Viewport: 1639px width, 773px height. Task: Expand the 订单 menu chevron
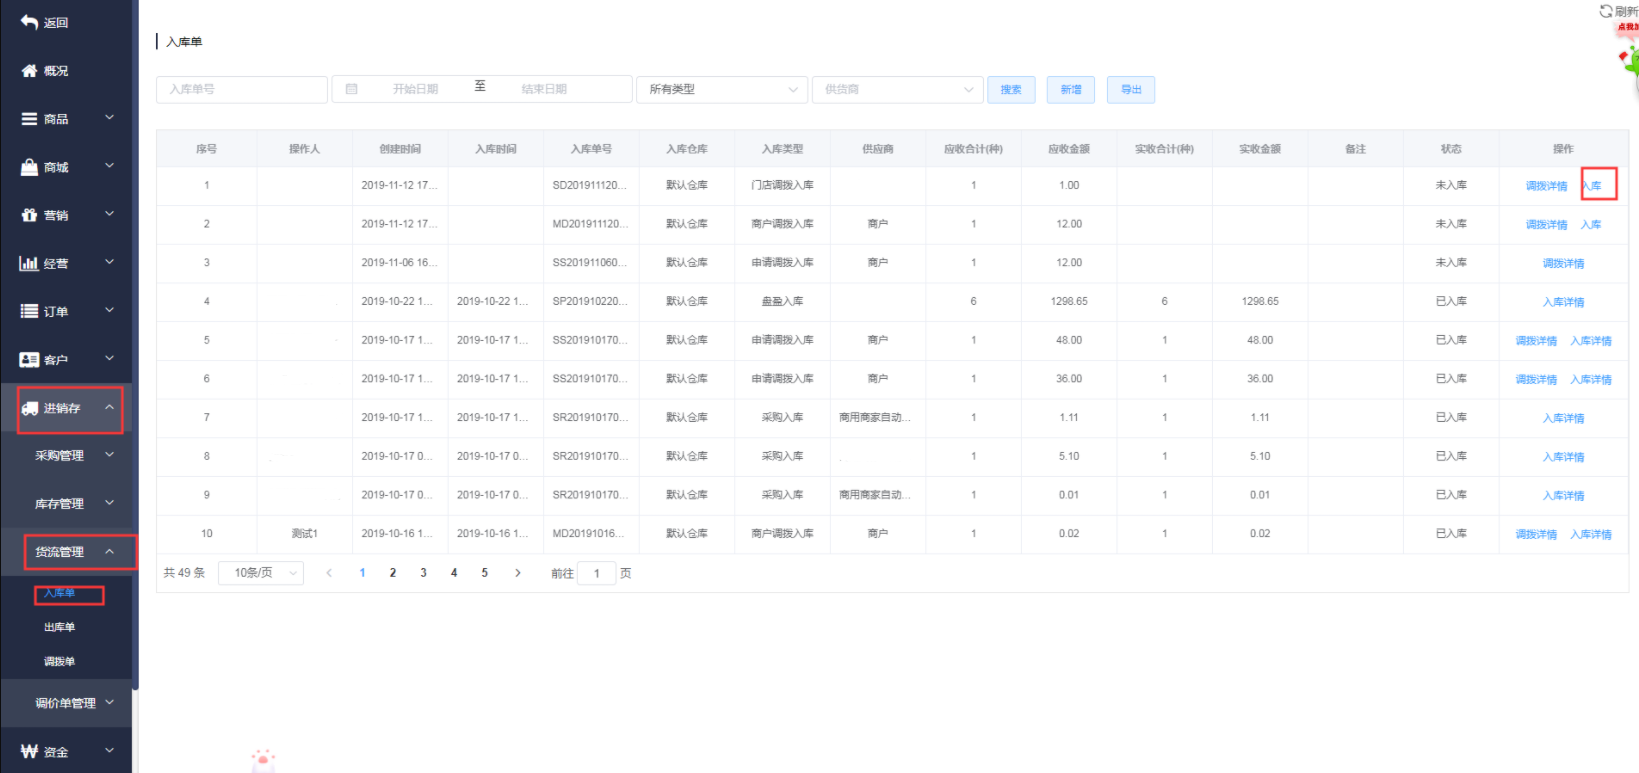coord(110,310)
